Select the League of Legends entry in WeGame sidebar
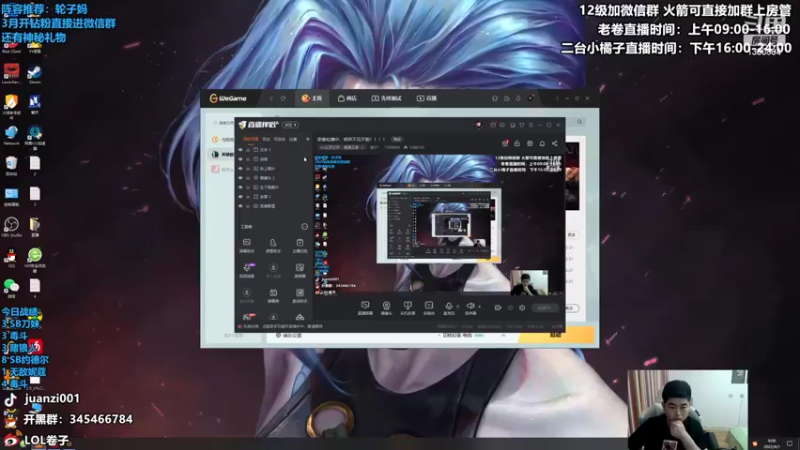The image size is (800, 450). (x=221, y=154)
